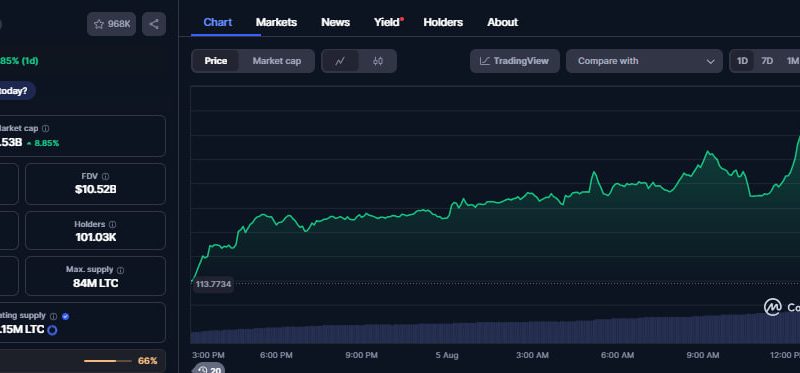The width and height of the screenshot is (800, 373).
Task: Click the 66% progress bar
Action: [107, 361]
